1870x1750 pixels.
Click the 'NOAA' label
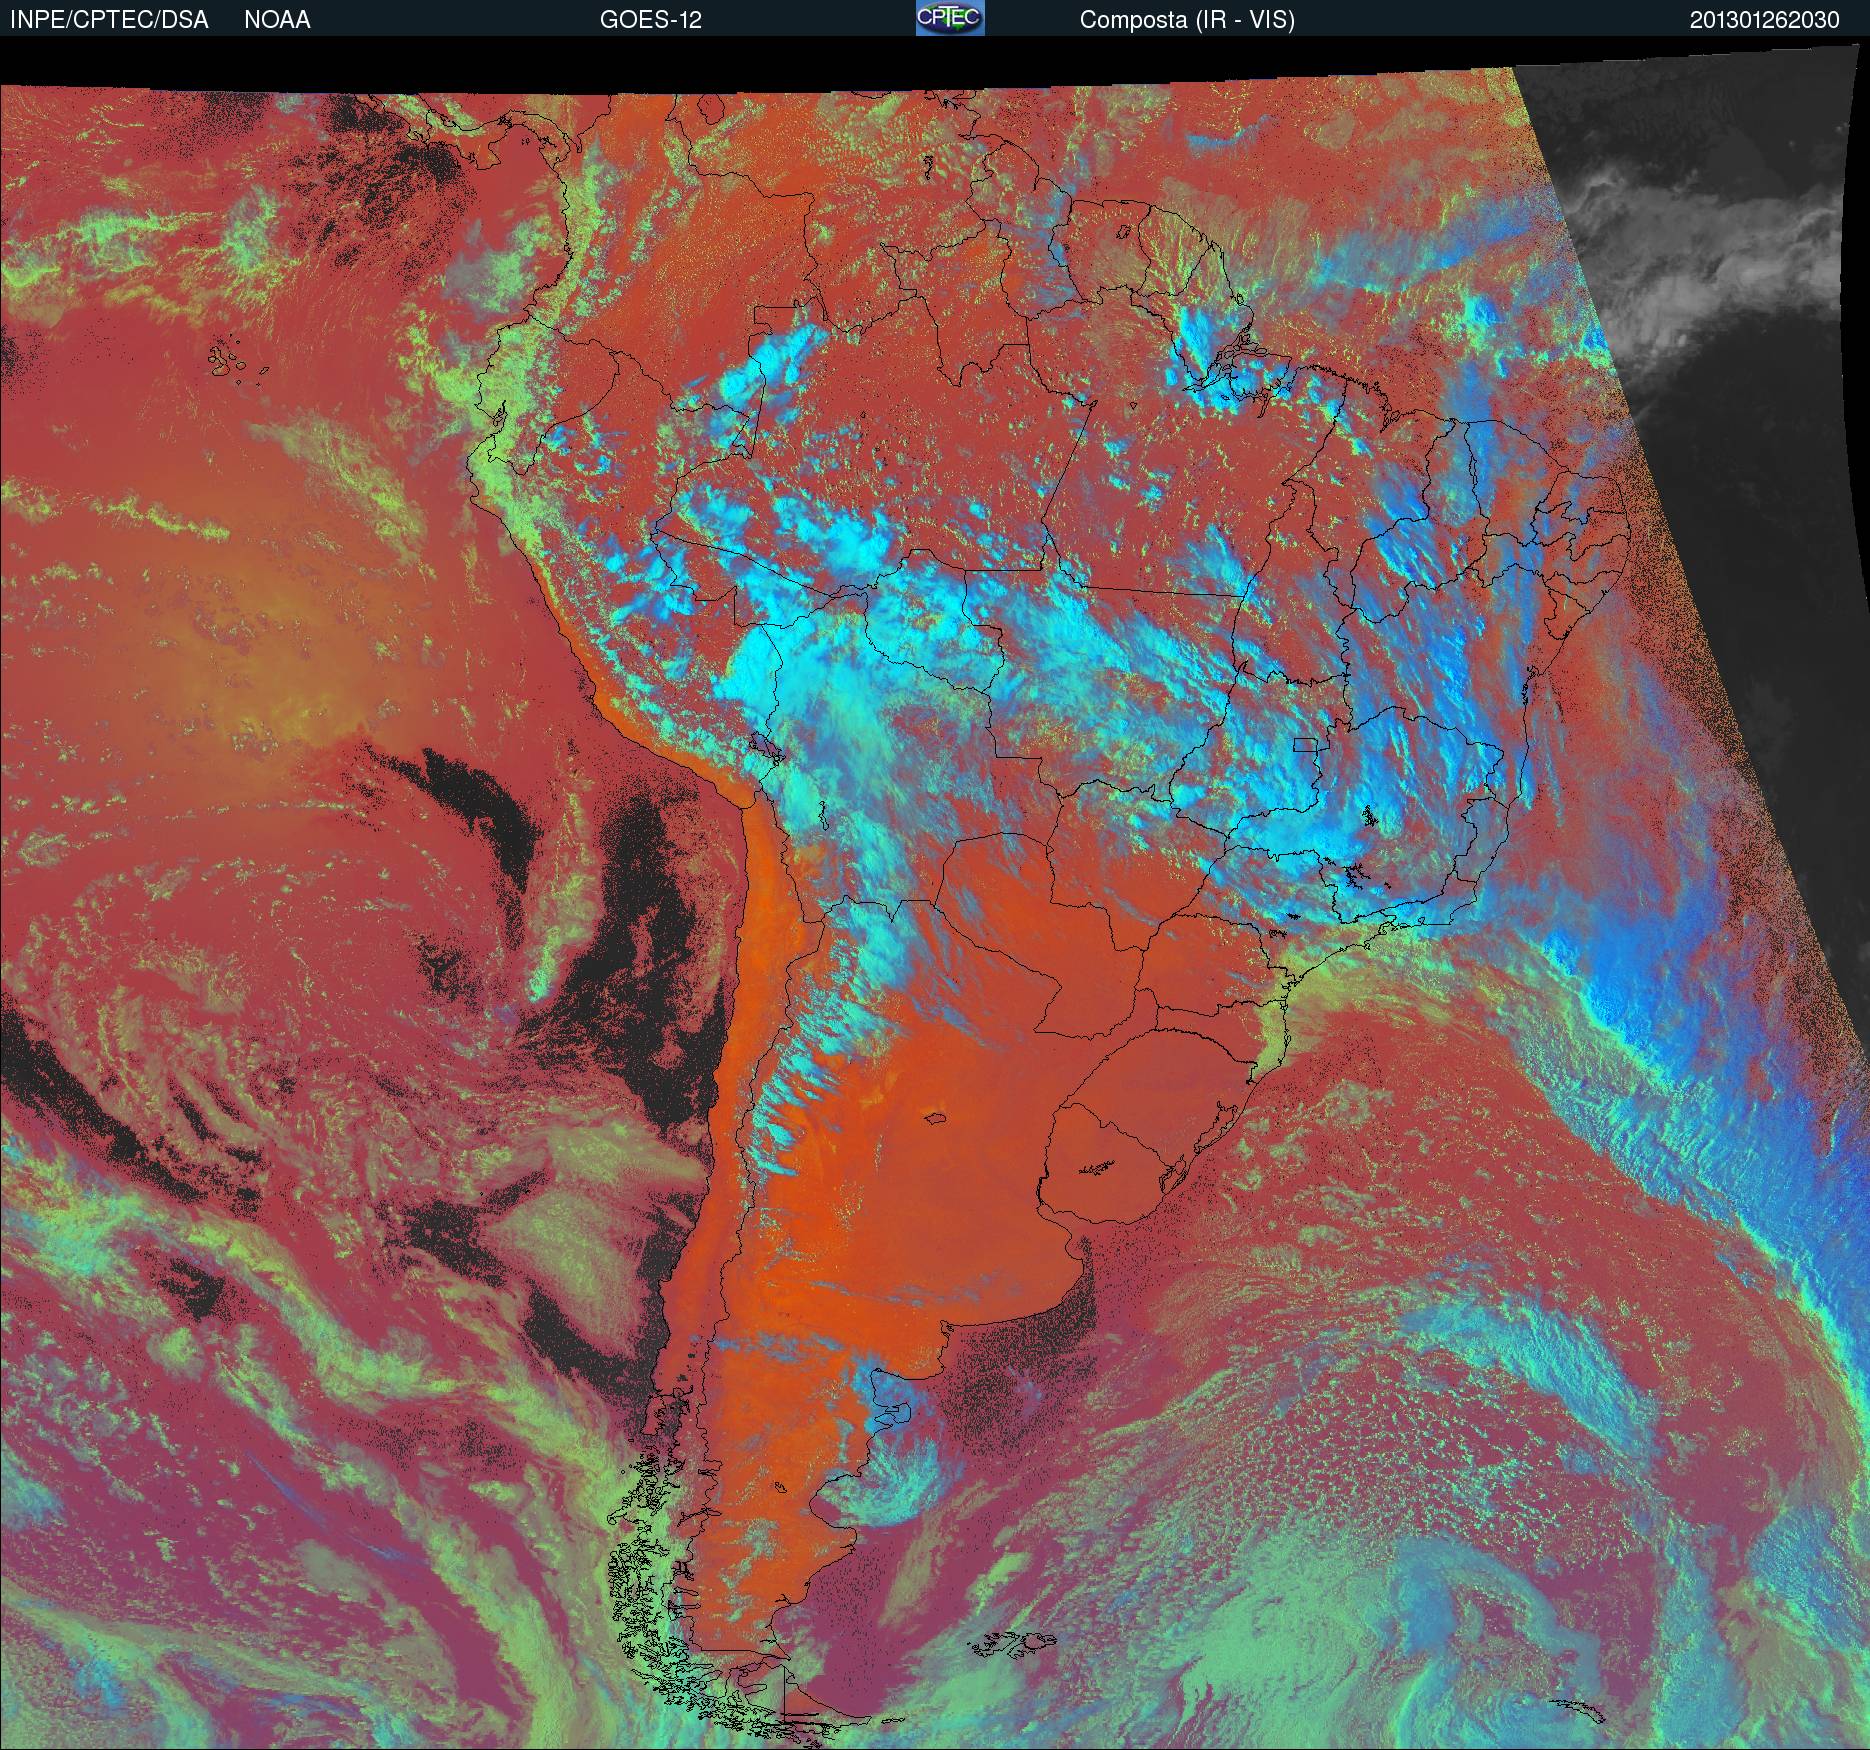pos(277,20)
